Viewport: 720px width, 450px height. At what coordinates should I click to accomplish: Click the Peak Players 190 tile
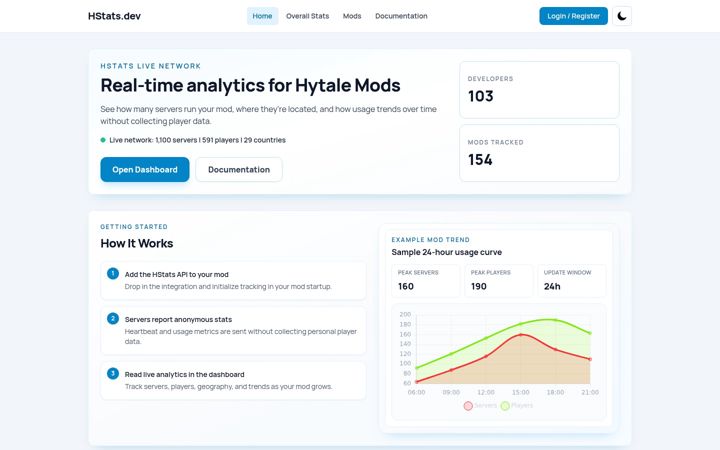point(498,280)
